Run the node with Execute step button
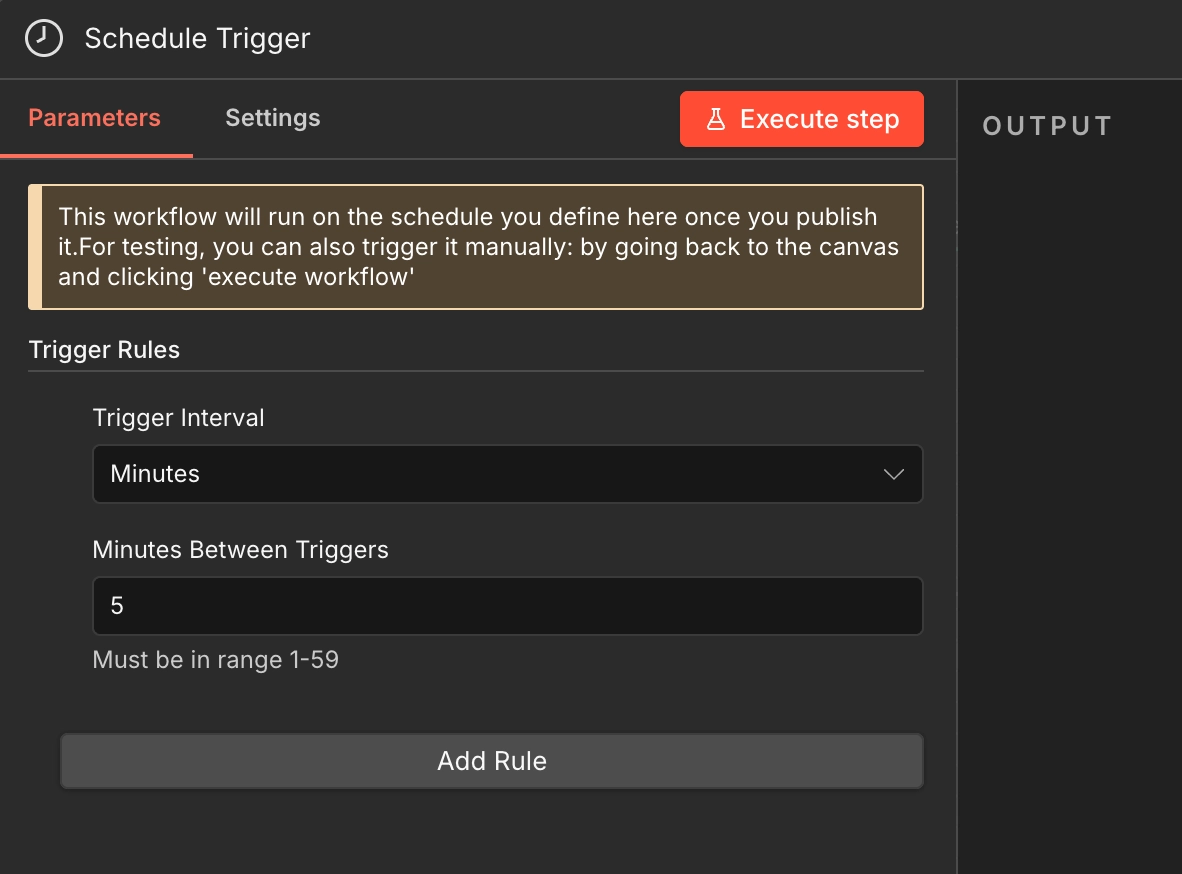Viewport: 1182px width, 874px height. [x=801, y=119]
